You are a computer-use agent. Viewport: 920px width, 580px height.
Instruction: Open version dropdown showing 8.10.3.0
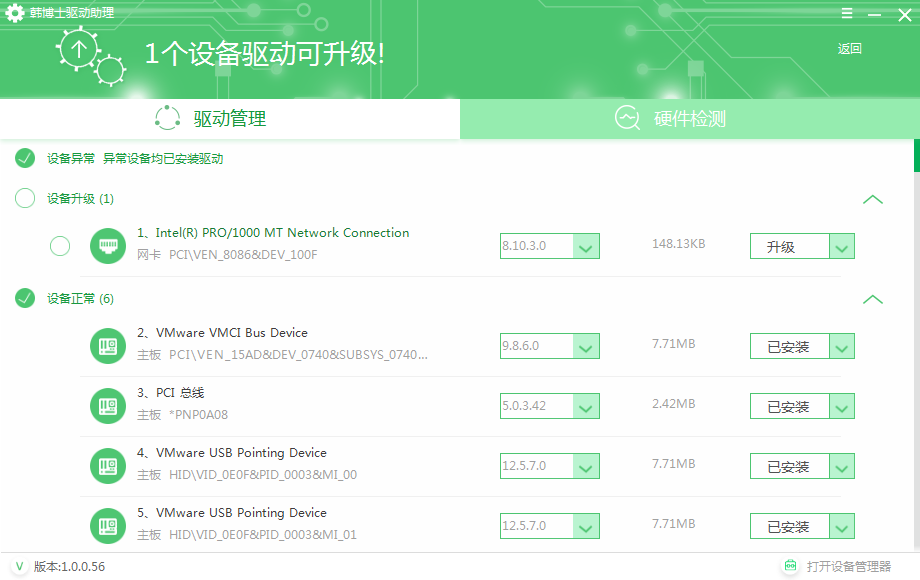(586, 246)
